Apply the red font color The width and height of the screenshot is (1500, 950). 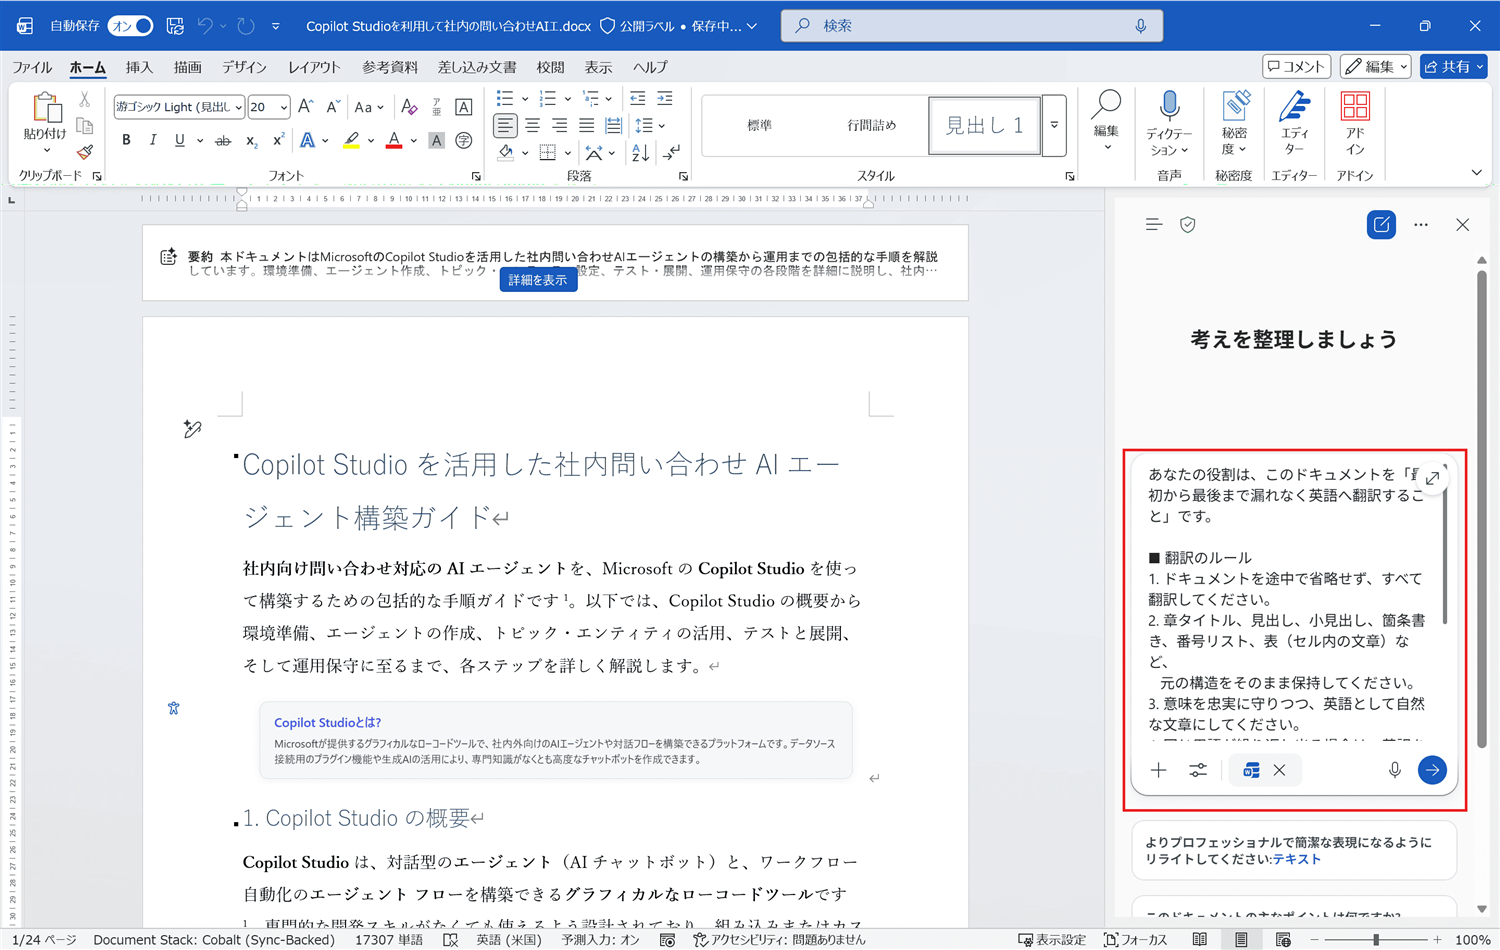tap(394, 141)
